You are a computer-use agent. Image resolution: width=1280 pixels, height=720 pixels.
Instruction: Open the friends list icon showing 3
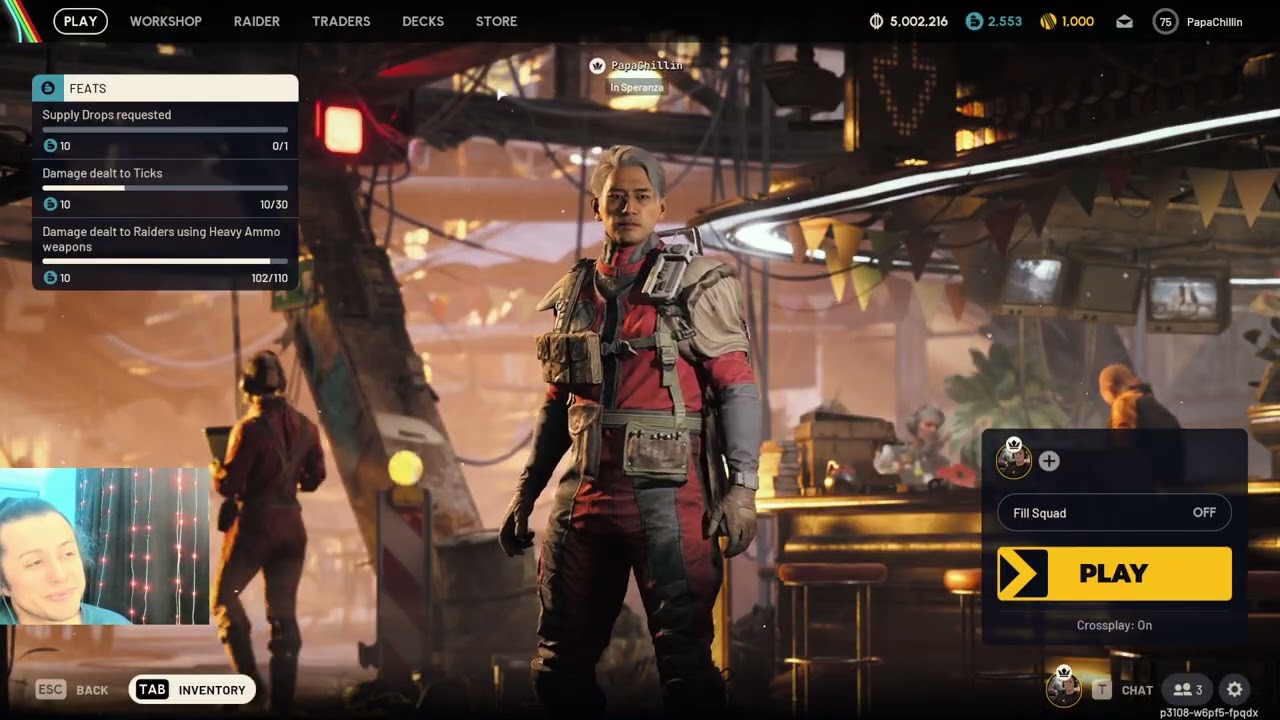1188,689
